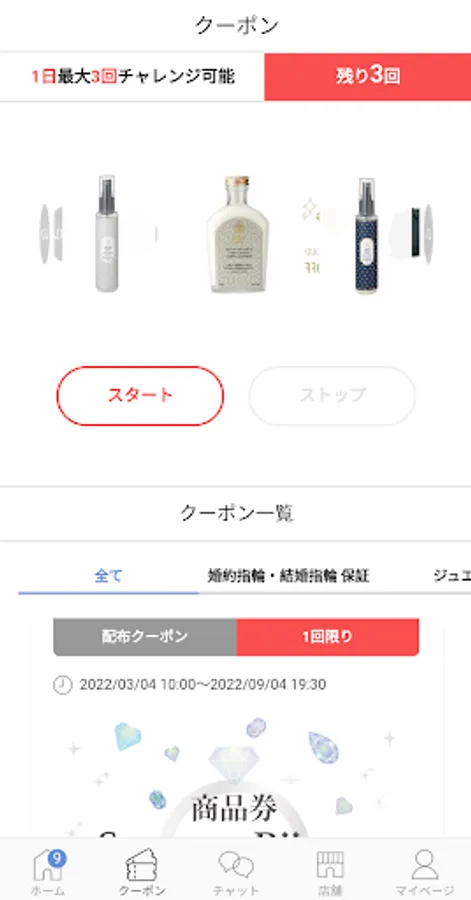Image resolution: width=471 pixels, height=900 pixels.
Task: Click the クーポン一覧 section header
Action: click(x=236, y=513)
